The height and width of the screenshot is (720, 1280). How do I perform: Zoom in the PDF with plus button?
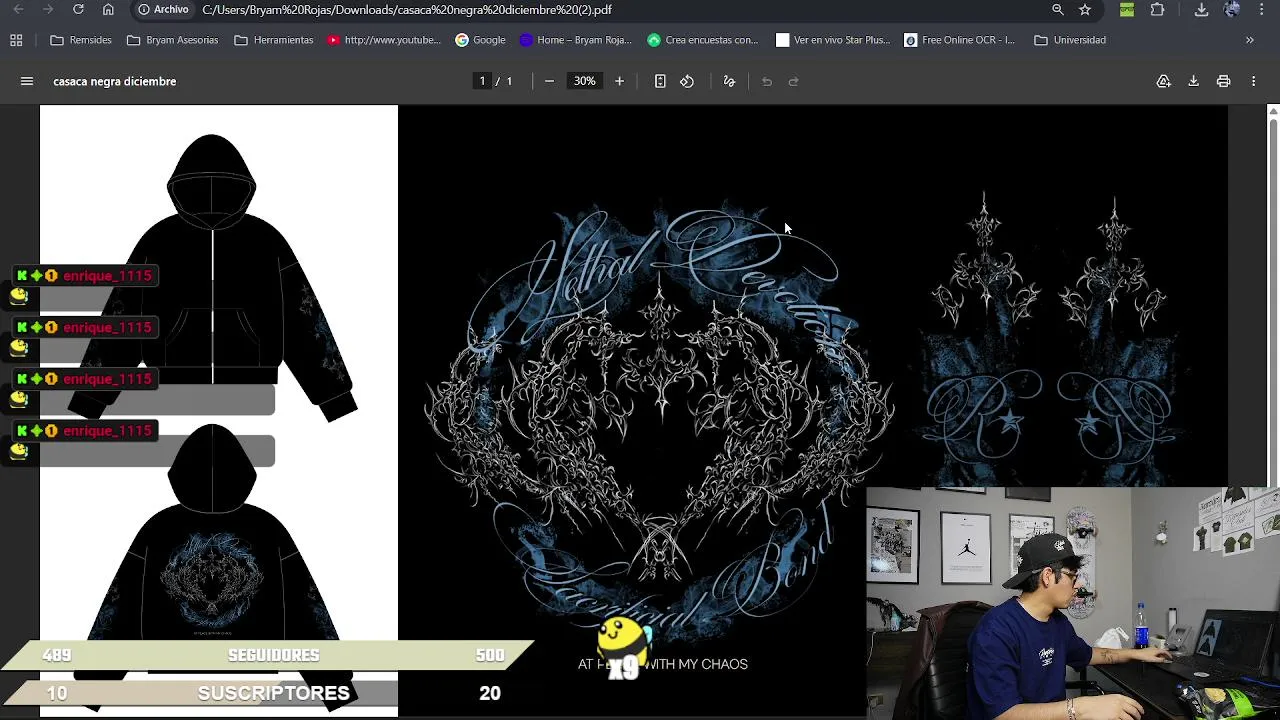tap(619, 81)
